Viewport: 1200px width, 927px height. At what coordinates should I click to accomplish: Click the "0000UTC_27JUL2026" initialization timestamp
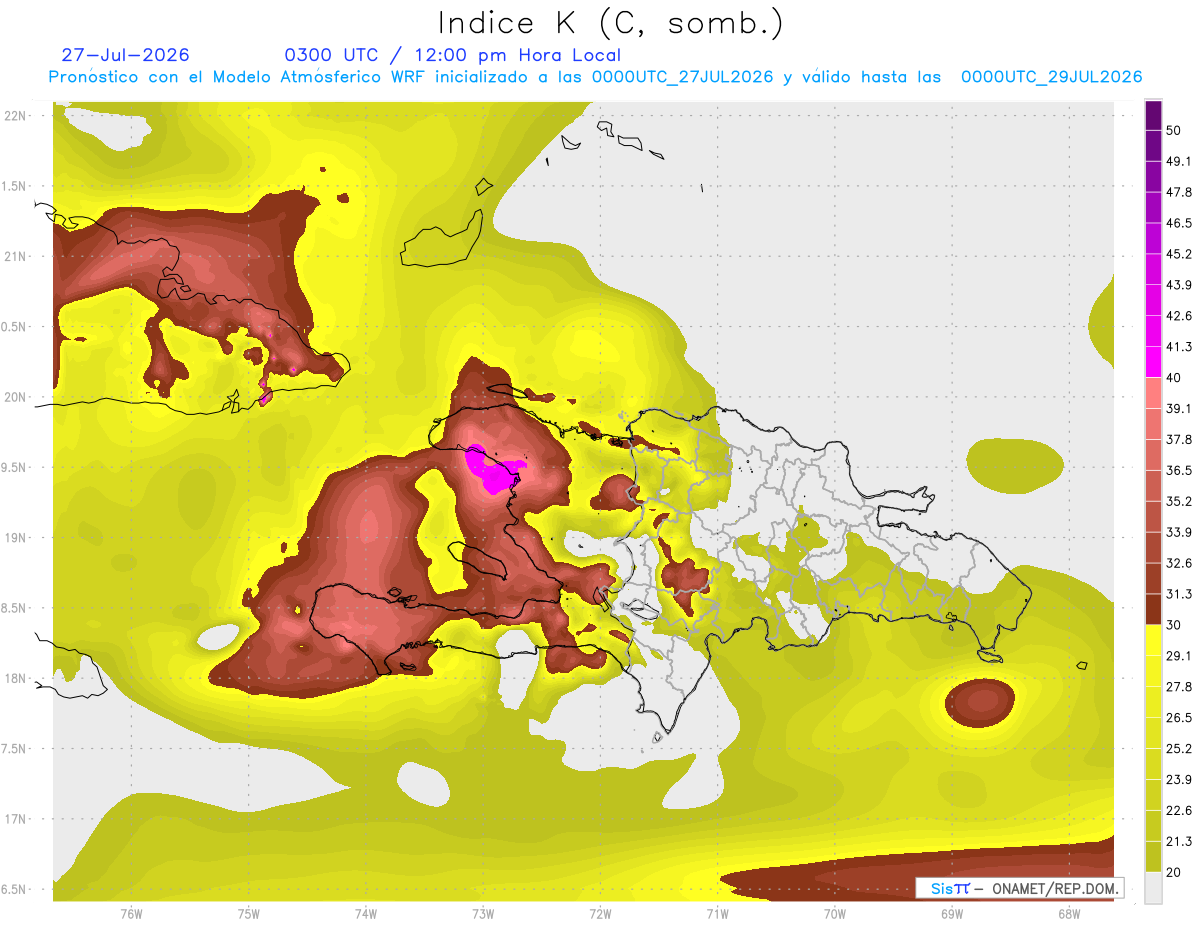682,77
